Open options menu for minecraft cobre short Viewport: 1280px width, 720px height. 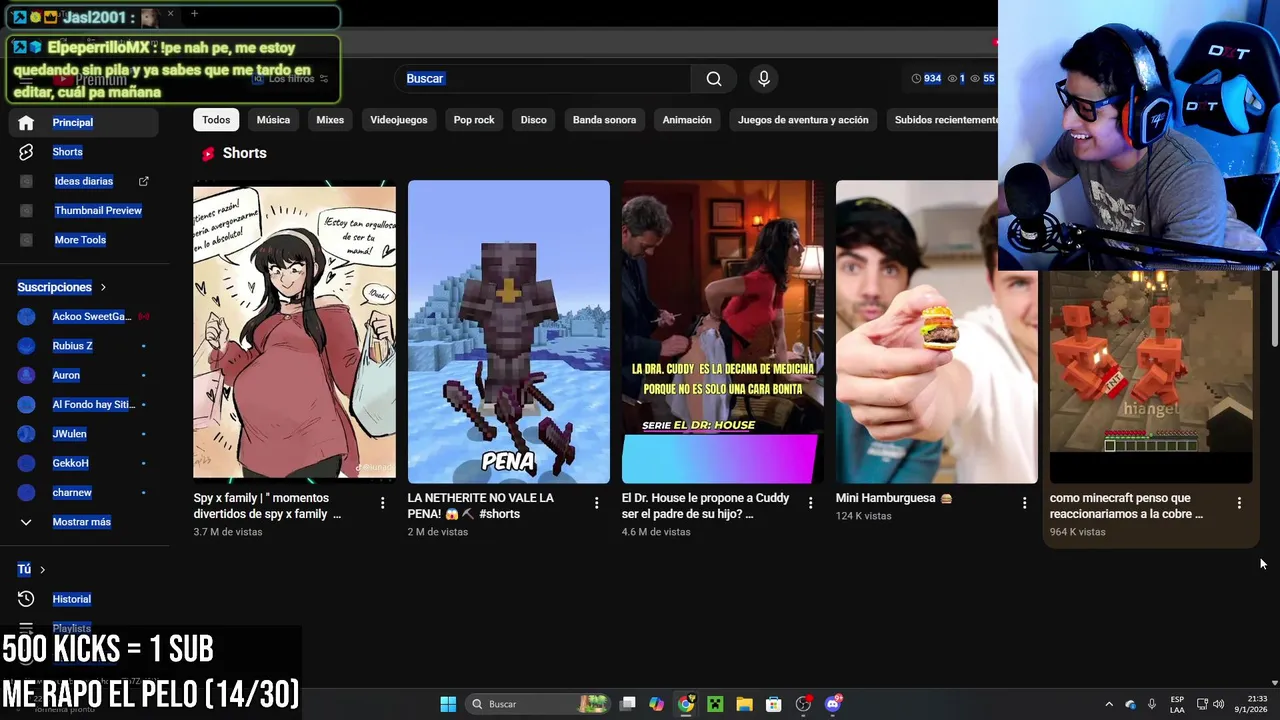click(1239, 503)
